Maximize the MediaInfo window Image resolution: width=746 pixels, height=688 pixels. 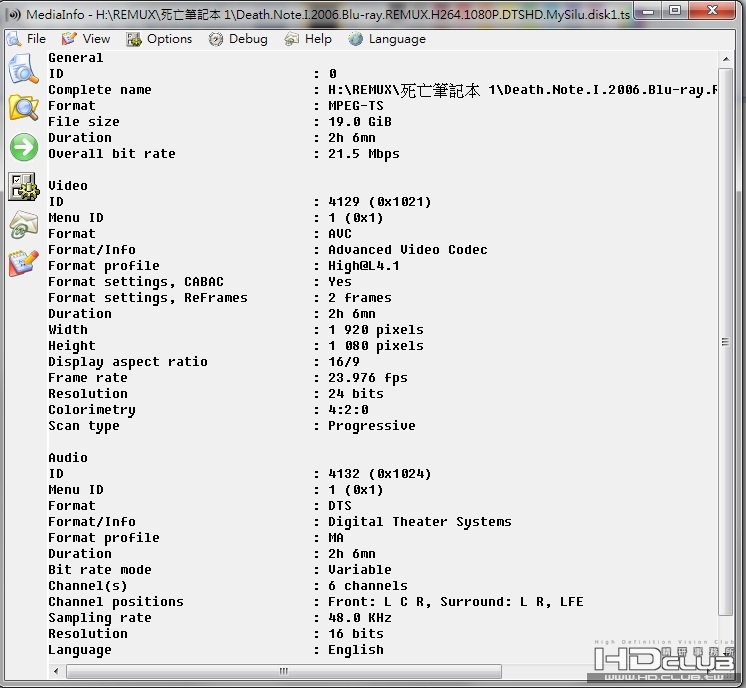675,10
